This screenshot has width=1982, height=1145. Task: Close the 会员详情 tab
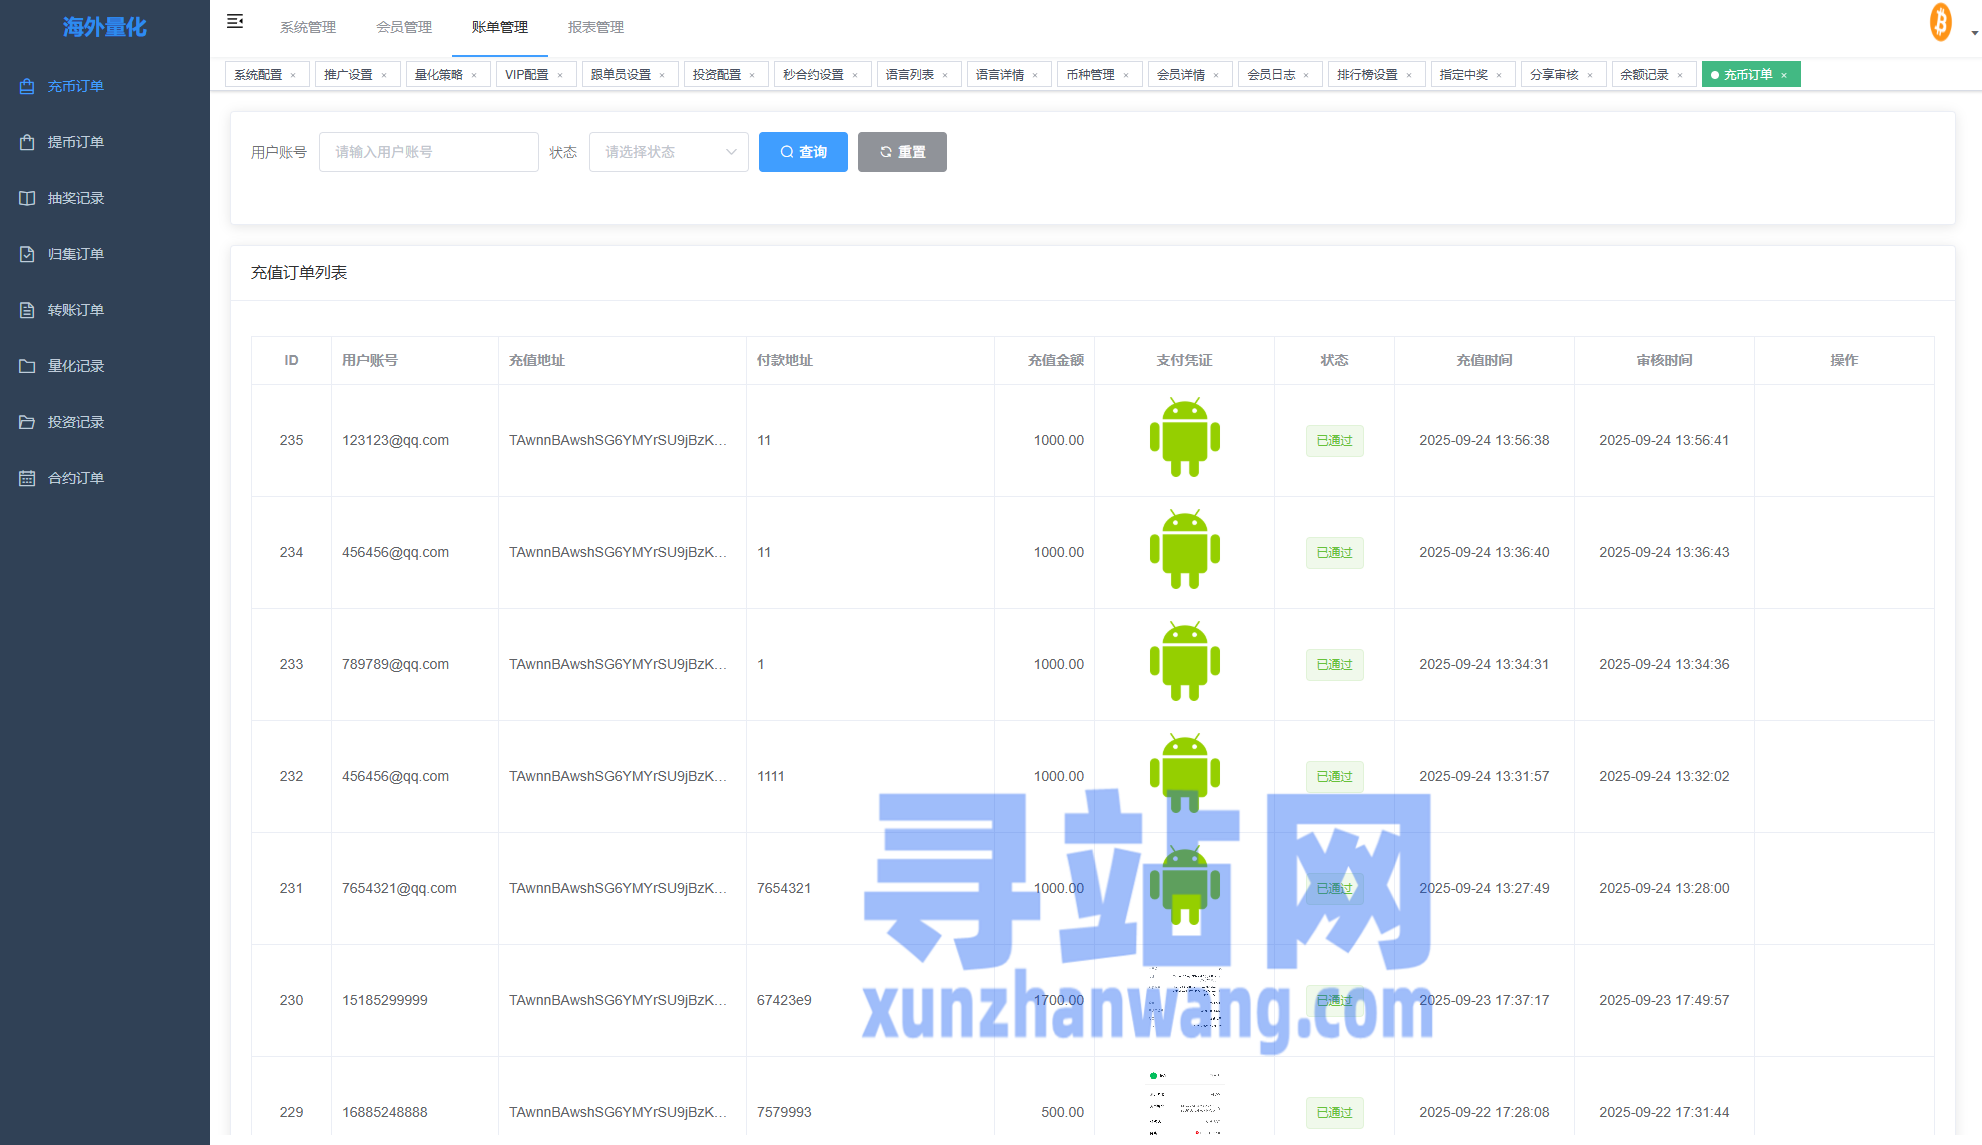pyautogui.click(x=1216, y=76)
